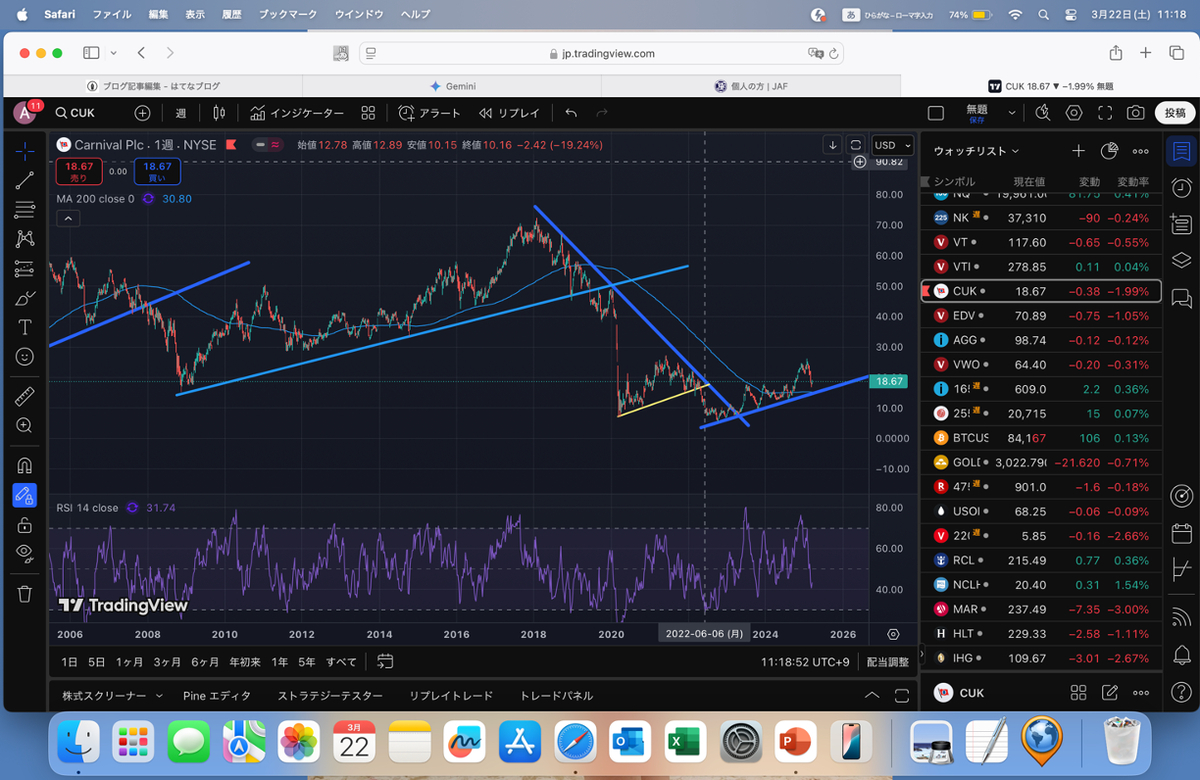
Task: Open the watchlist sidebar bookmark icon
Action: point(1181,151)
